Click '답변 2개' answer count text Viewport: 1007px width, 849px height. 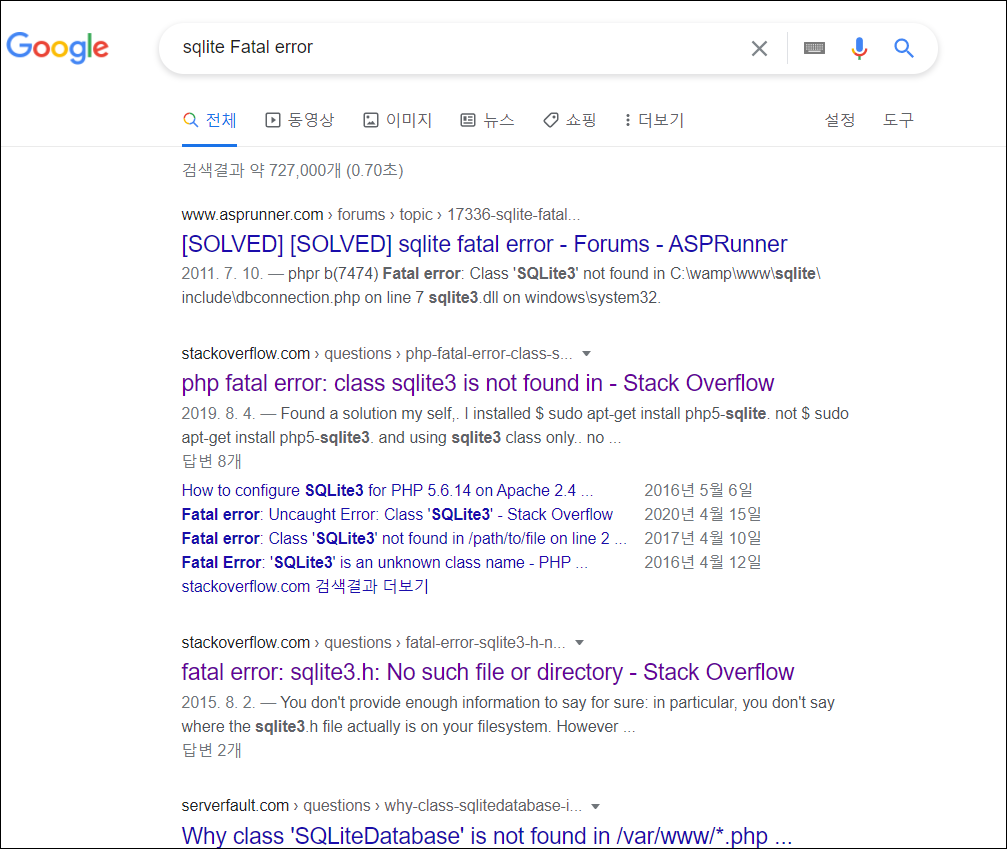tap(211, 750)
